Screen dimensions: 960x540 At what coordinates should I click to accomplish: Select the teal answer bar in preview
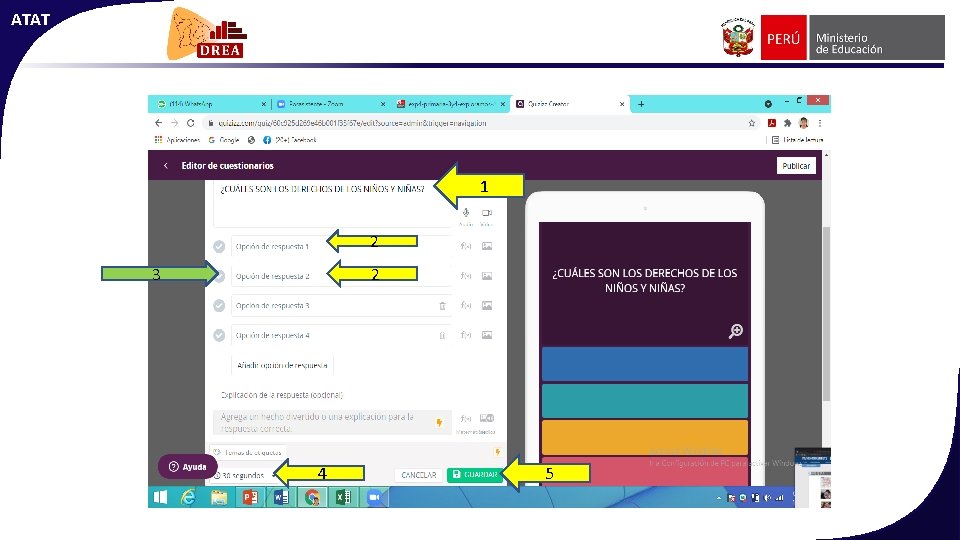645,400
